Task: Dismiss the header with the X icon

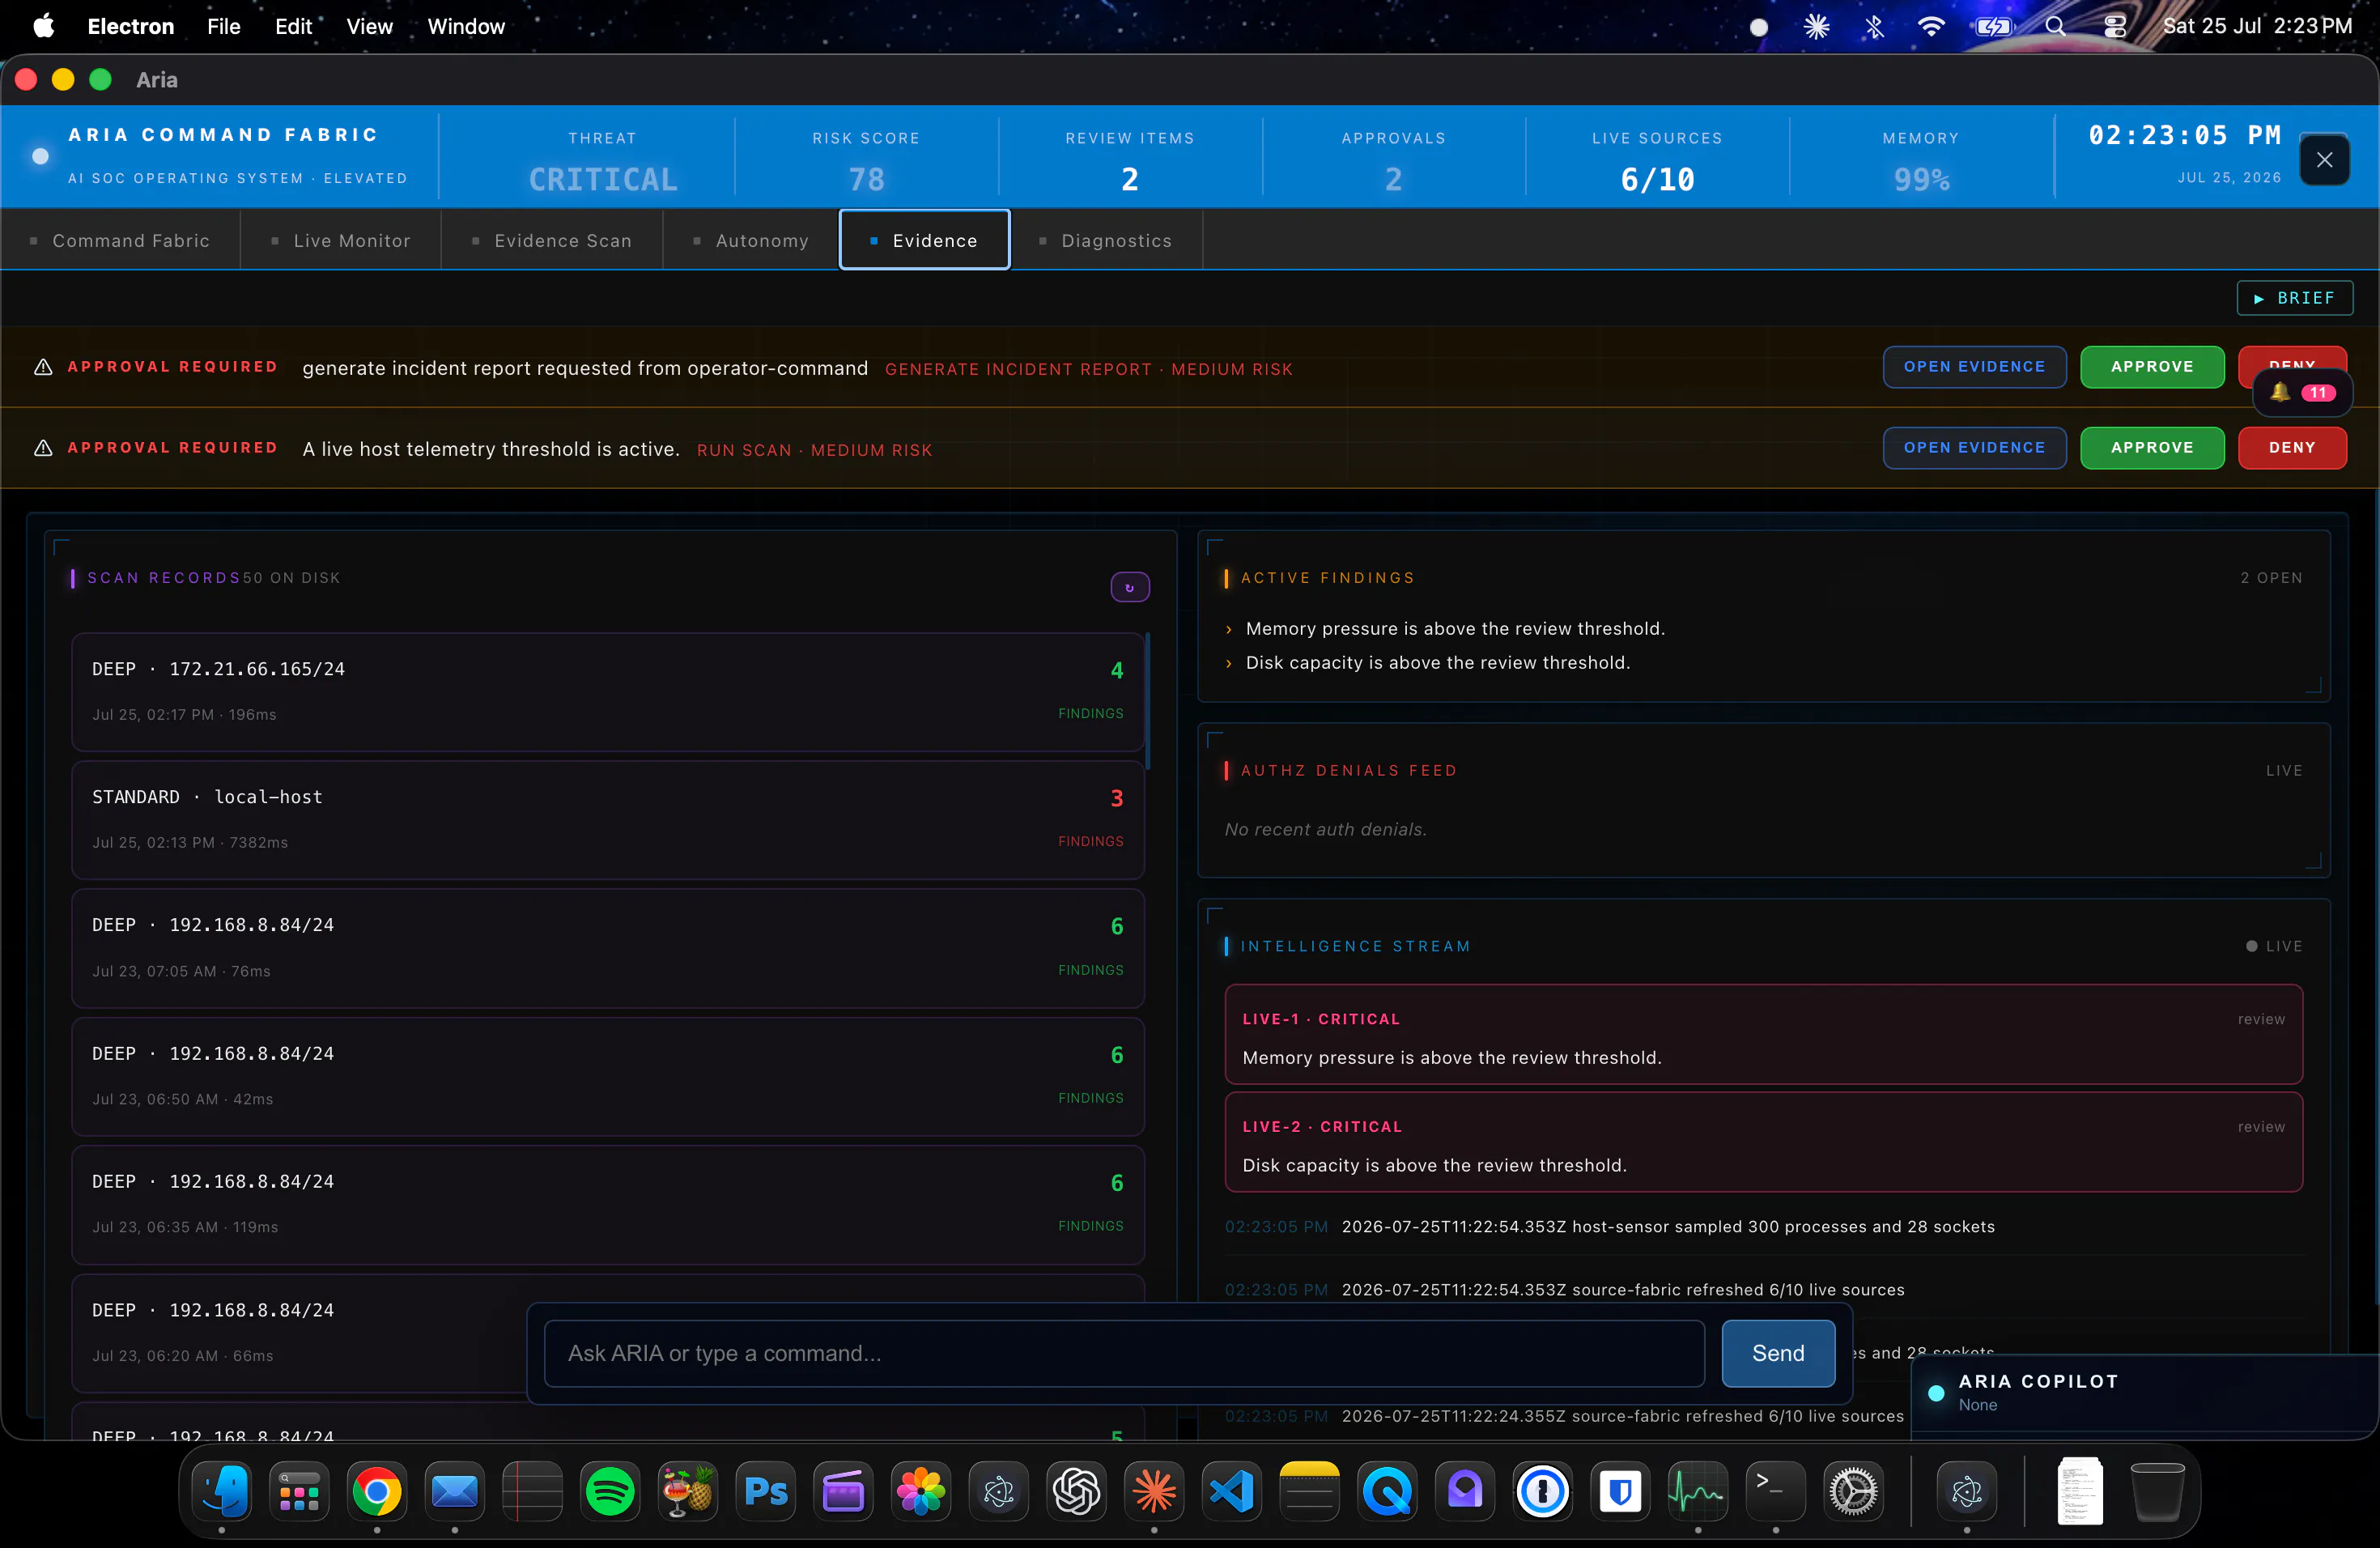Action: click(2324, 159)
